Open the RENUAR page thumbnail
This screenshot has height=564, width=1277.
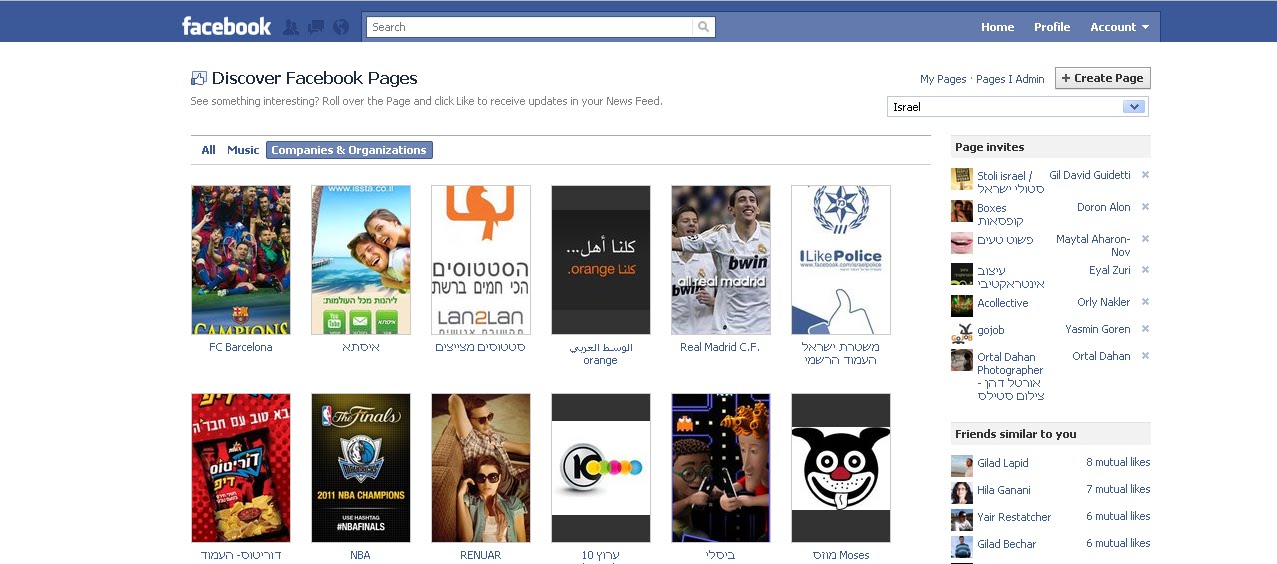tap(481, 468)
